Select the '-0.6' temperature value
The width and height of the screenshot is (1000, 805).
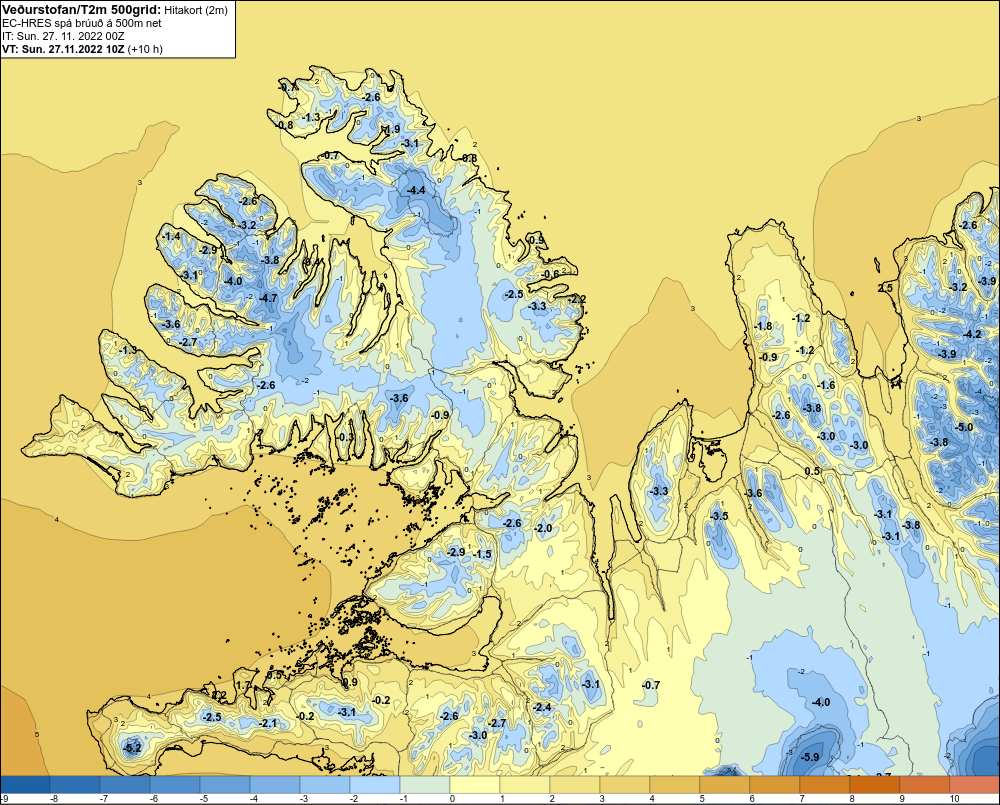[550, 274]
